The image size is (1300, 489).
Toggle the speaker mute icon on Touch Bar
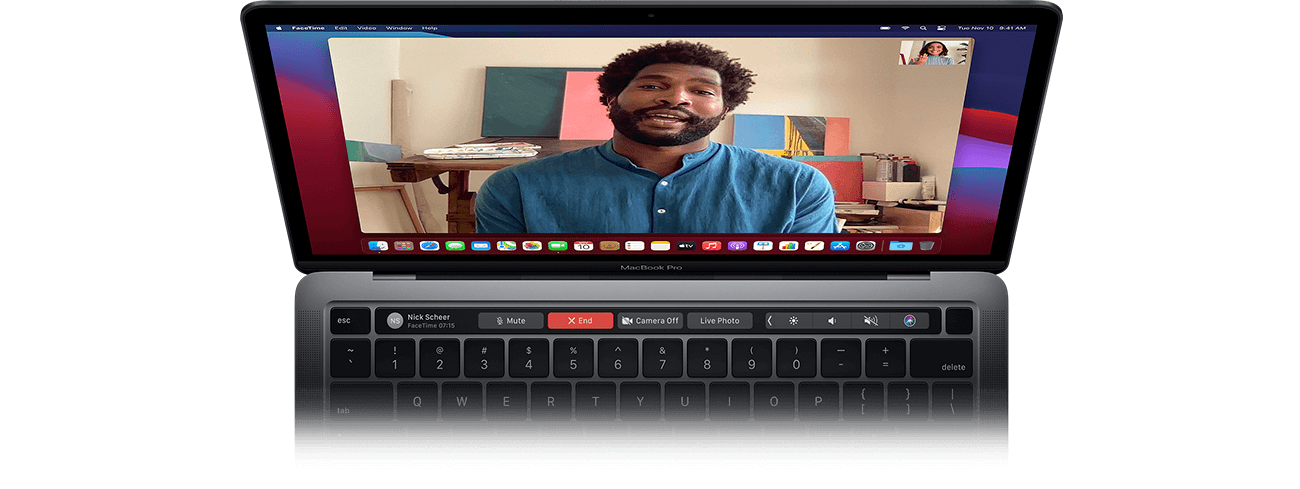pyautogui.click(x=870, y=321)
